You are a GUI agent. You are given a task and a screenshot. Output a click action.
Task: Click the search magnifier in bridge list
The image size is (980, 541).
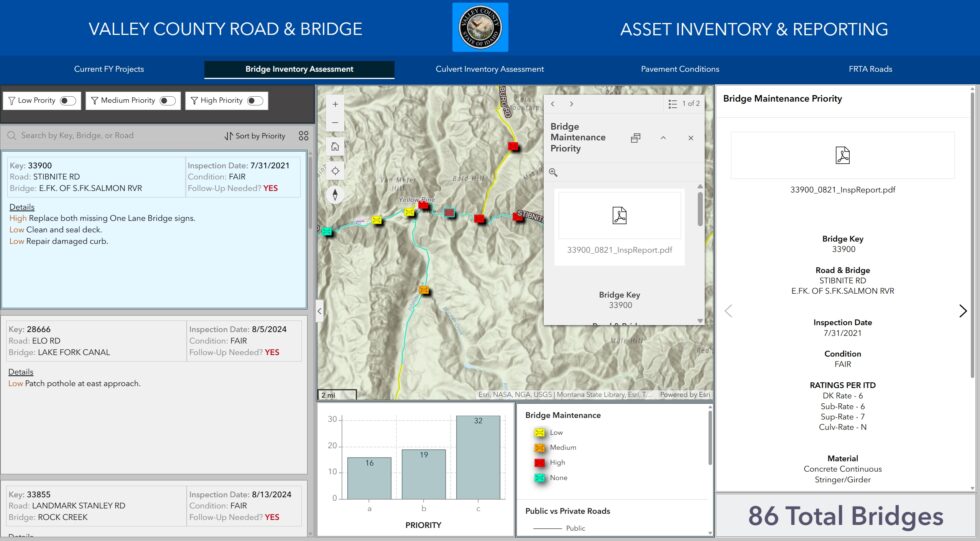tap(12, 136)
